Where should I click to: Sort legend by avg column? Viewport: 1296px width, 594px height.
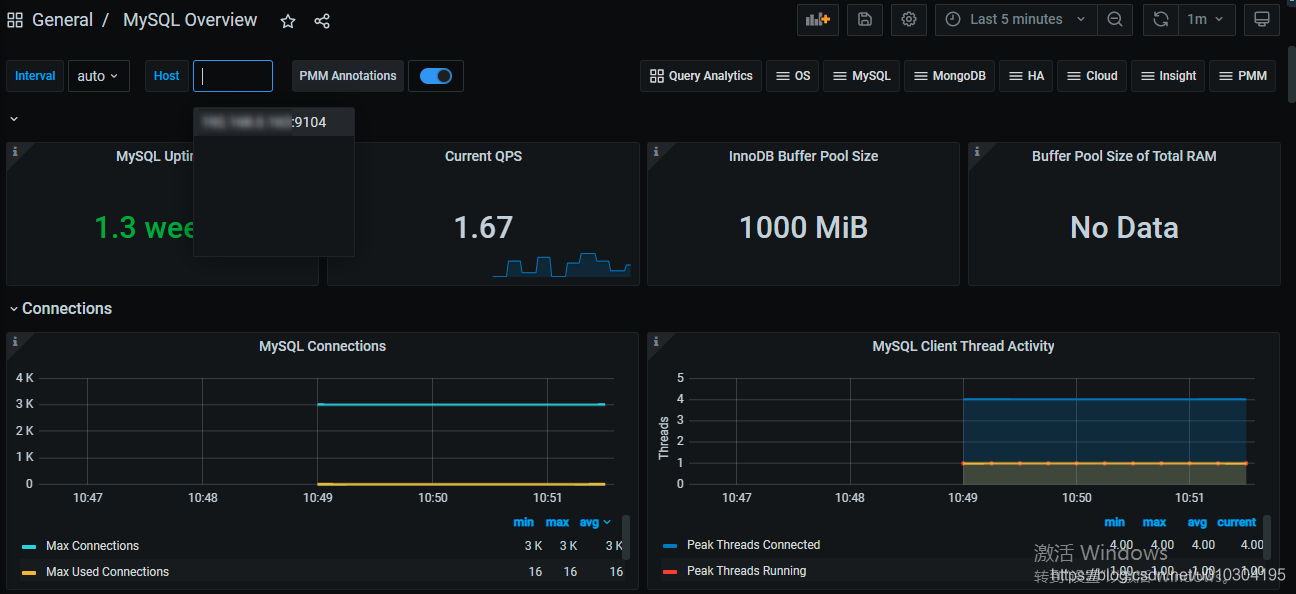[594, 522]
